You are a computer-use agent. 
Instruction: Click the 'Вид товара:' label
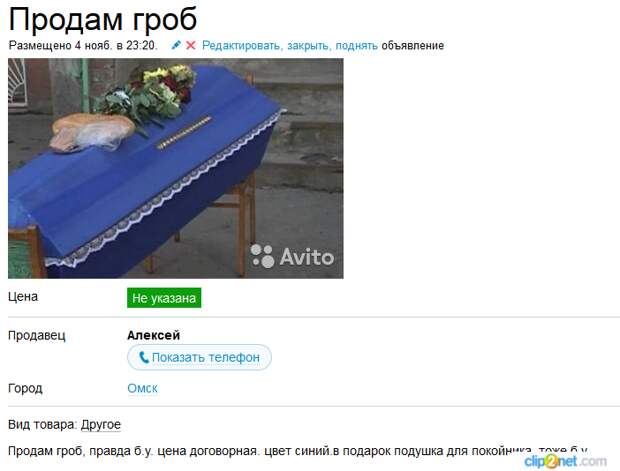43,425
